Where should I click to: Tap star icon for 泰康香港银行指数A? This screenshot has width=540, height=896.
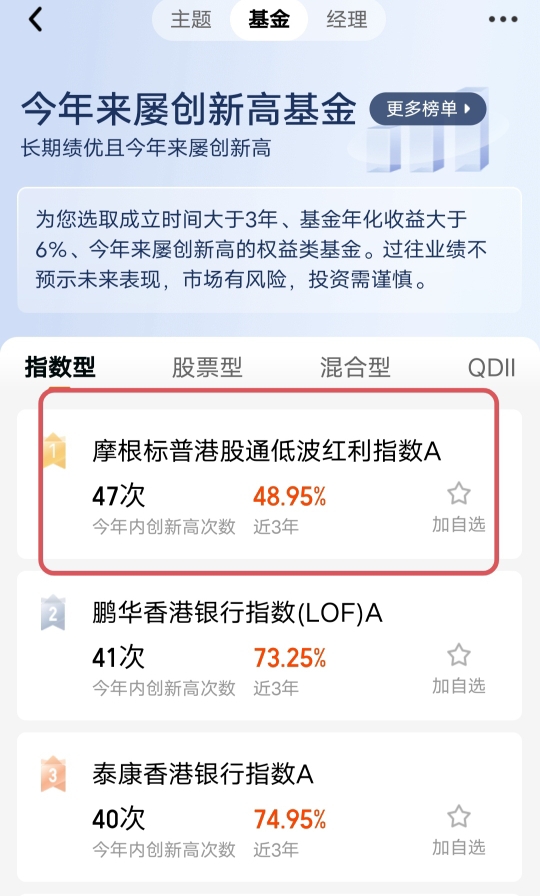coord(458,817)
